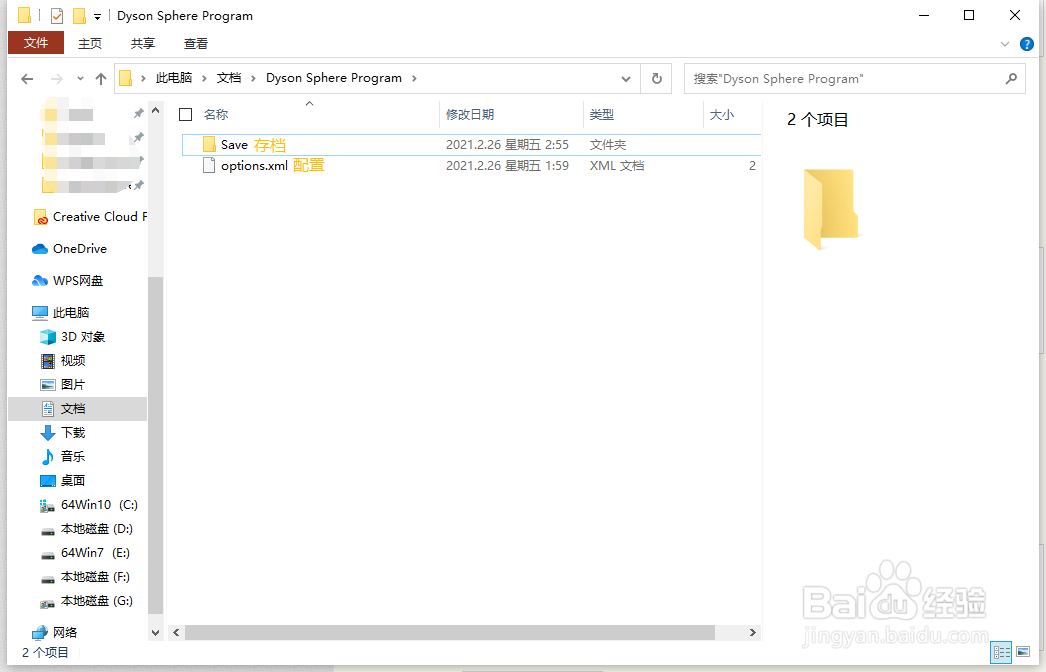Sort by 类型 column header

coord(602,115)
